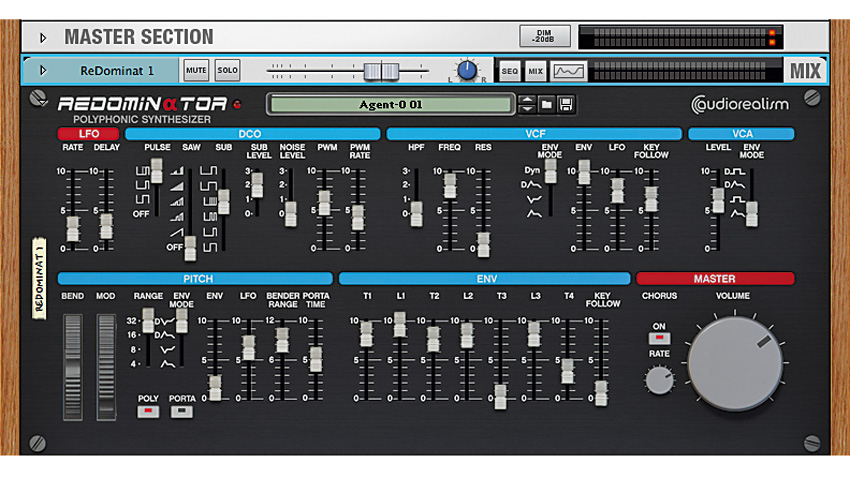Click the VCF ENV MODE selector handle
Screen dimensions: 850x478
tap(551, 171)
